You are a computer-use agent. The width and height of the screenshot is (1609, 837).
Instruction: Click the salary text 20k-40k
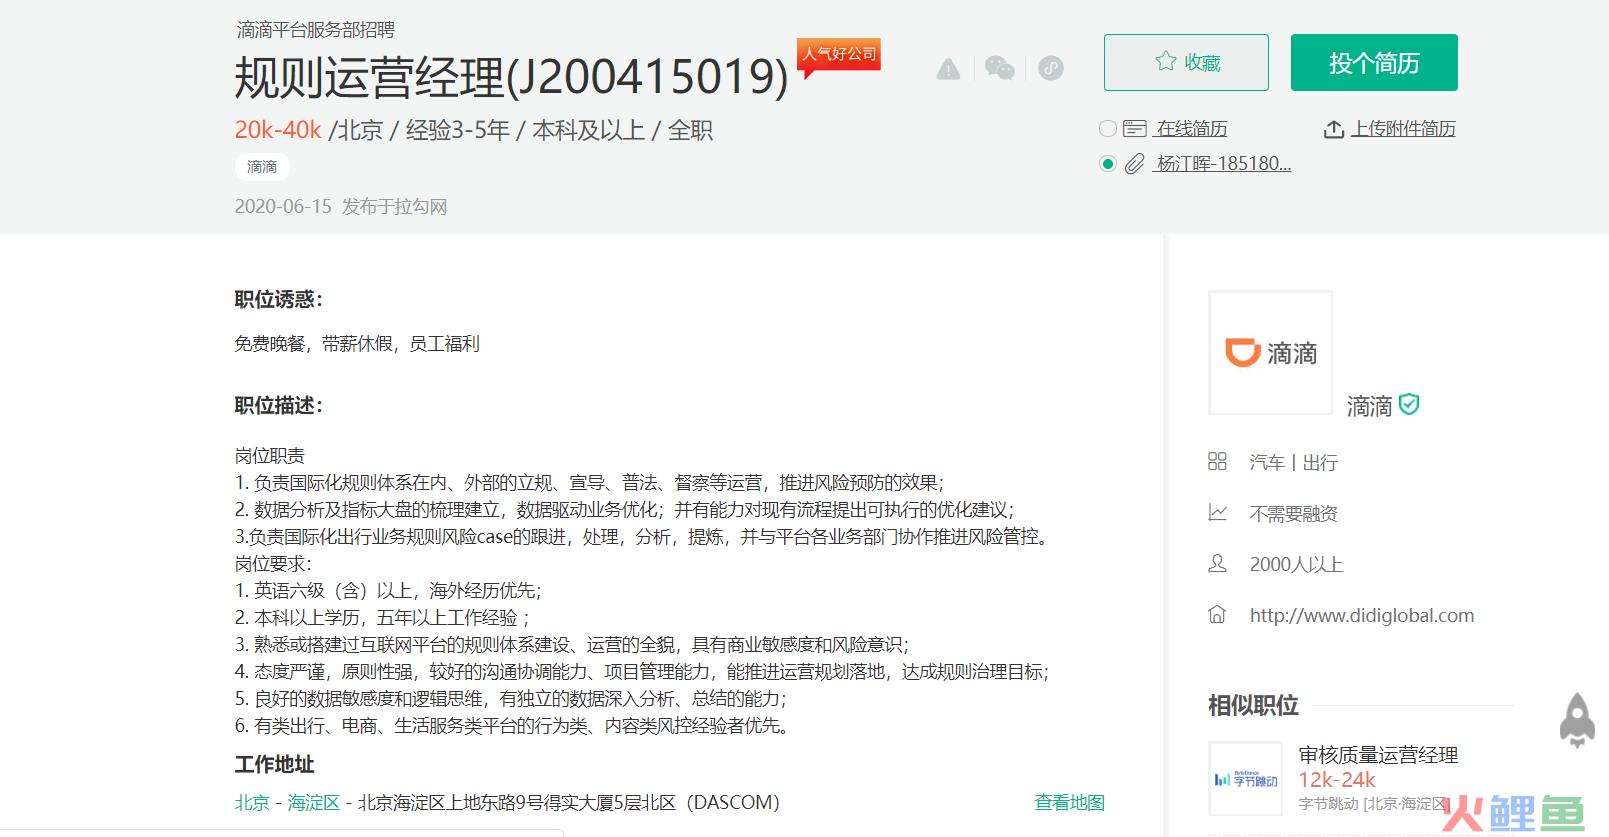pos(278,130)
